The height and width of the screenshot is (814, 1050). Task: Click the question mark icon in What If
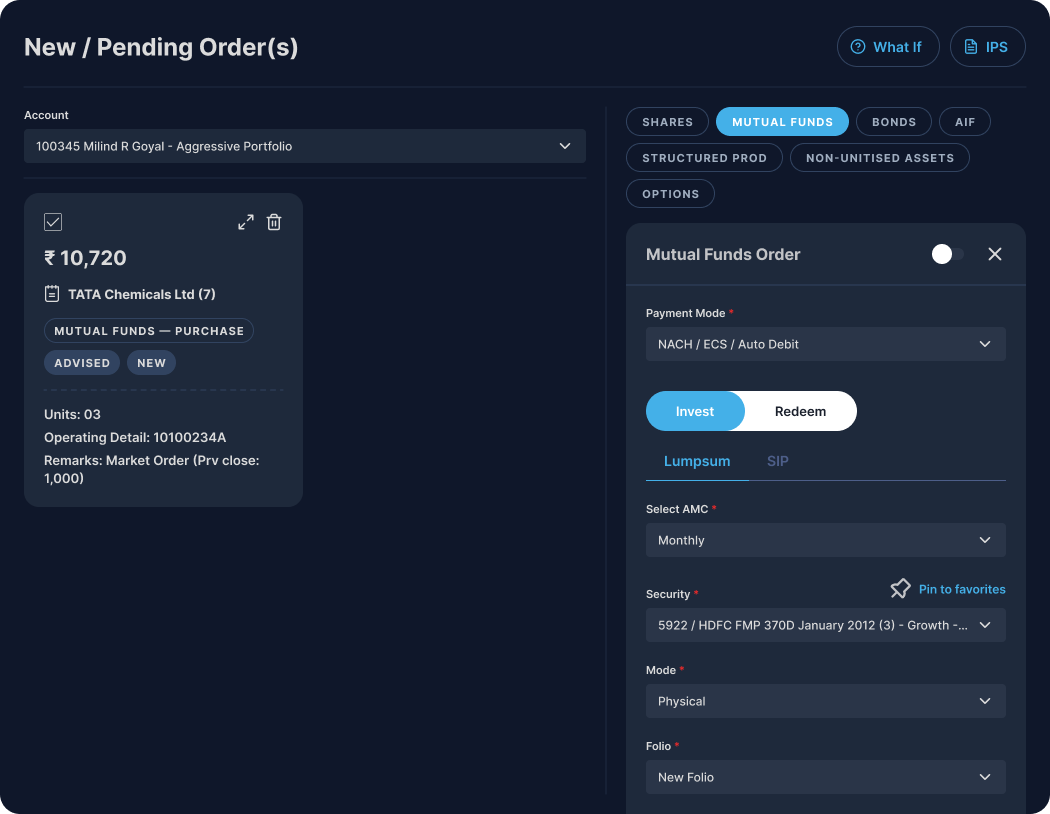pos(857,47)
